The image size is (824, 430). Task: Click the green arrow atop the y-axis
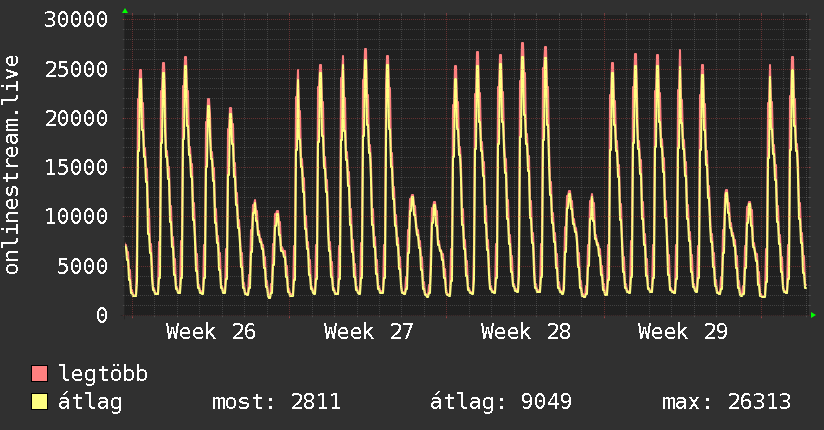pyautogui.click(x=125, y=11)
